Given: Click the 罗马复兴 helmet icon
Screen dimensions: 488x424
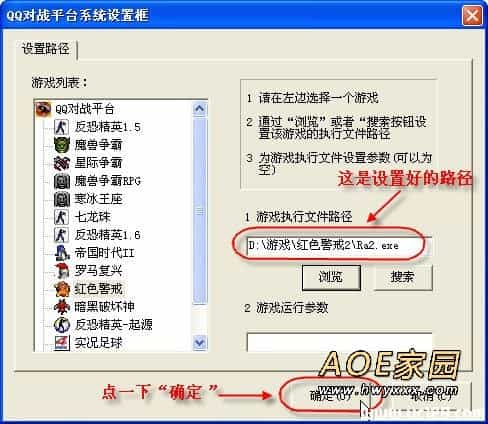Looking at the screenshot, I should point(62,271).
